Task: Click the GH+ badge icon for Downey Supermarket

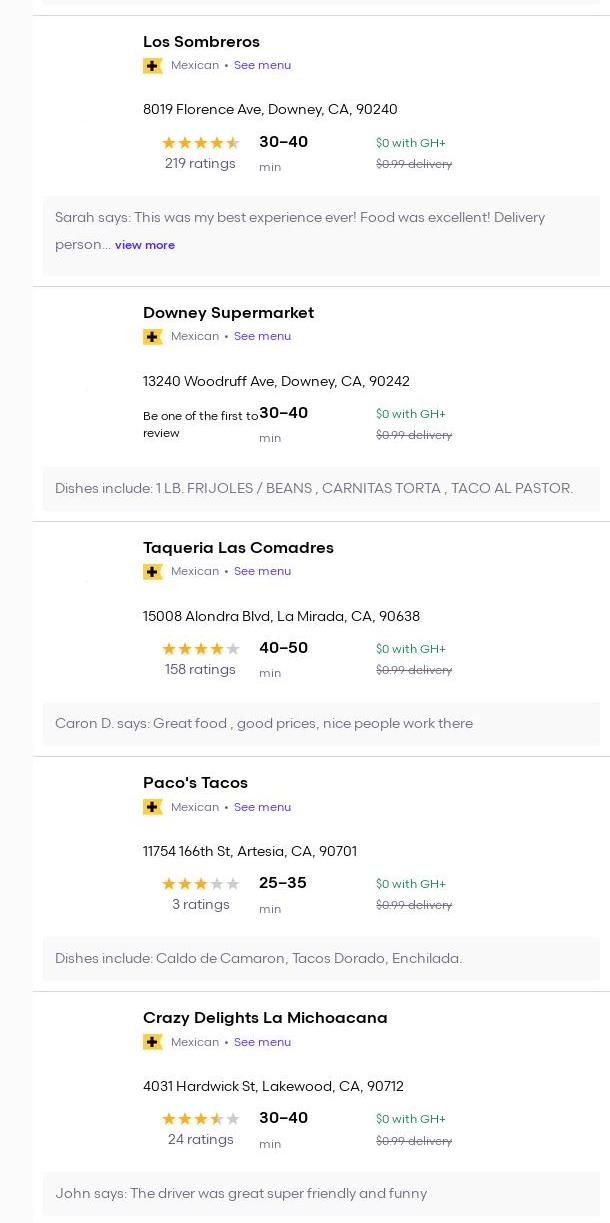Action: pyautogui.click(x=152, y=337)
